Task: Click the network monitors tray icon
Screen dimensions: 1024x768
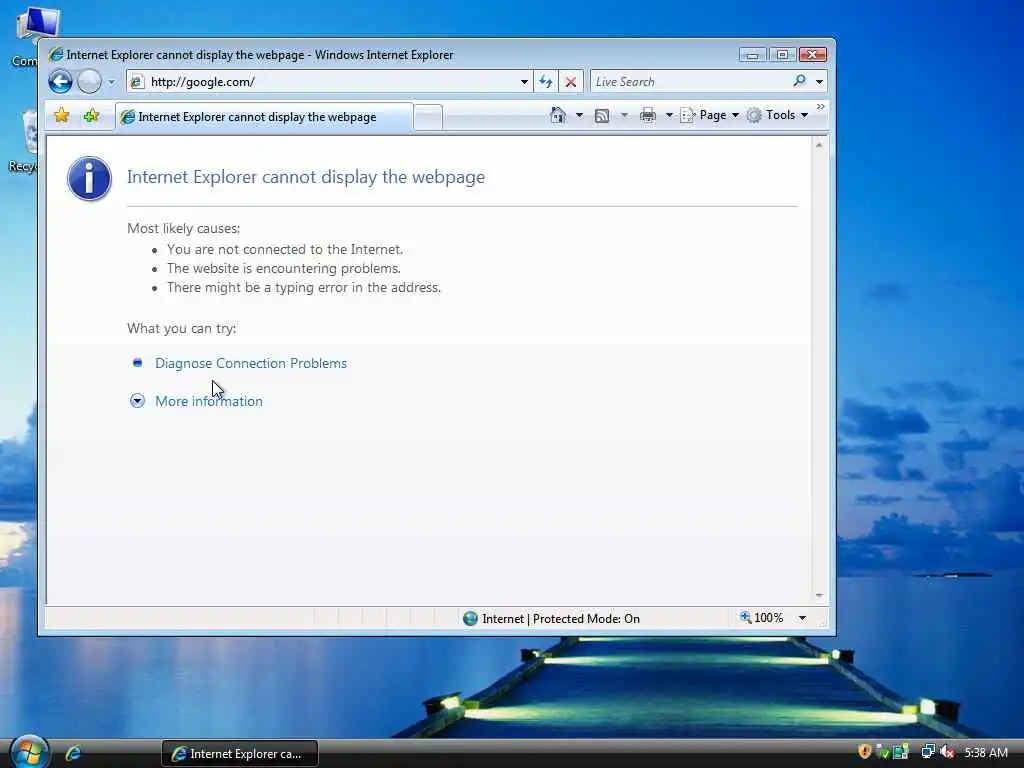Action: pos(927,752)
